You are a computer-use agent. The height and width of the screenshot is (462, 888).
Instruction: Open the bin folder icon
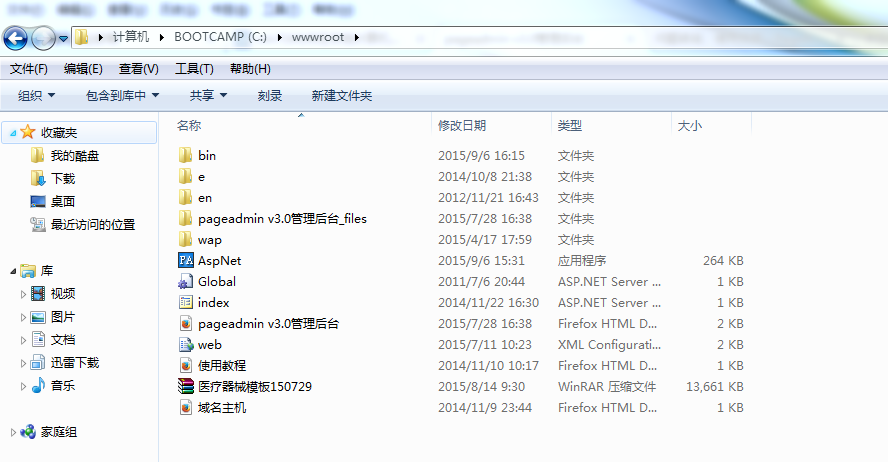(185, 156)
